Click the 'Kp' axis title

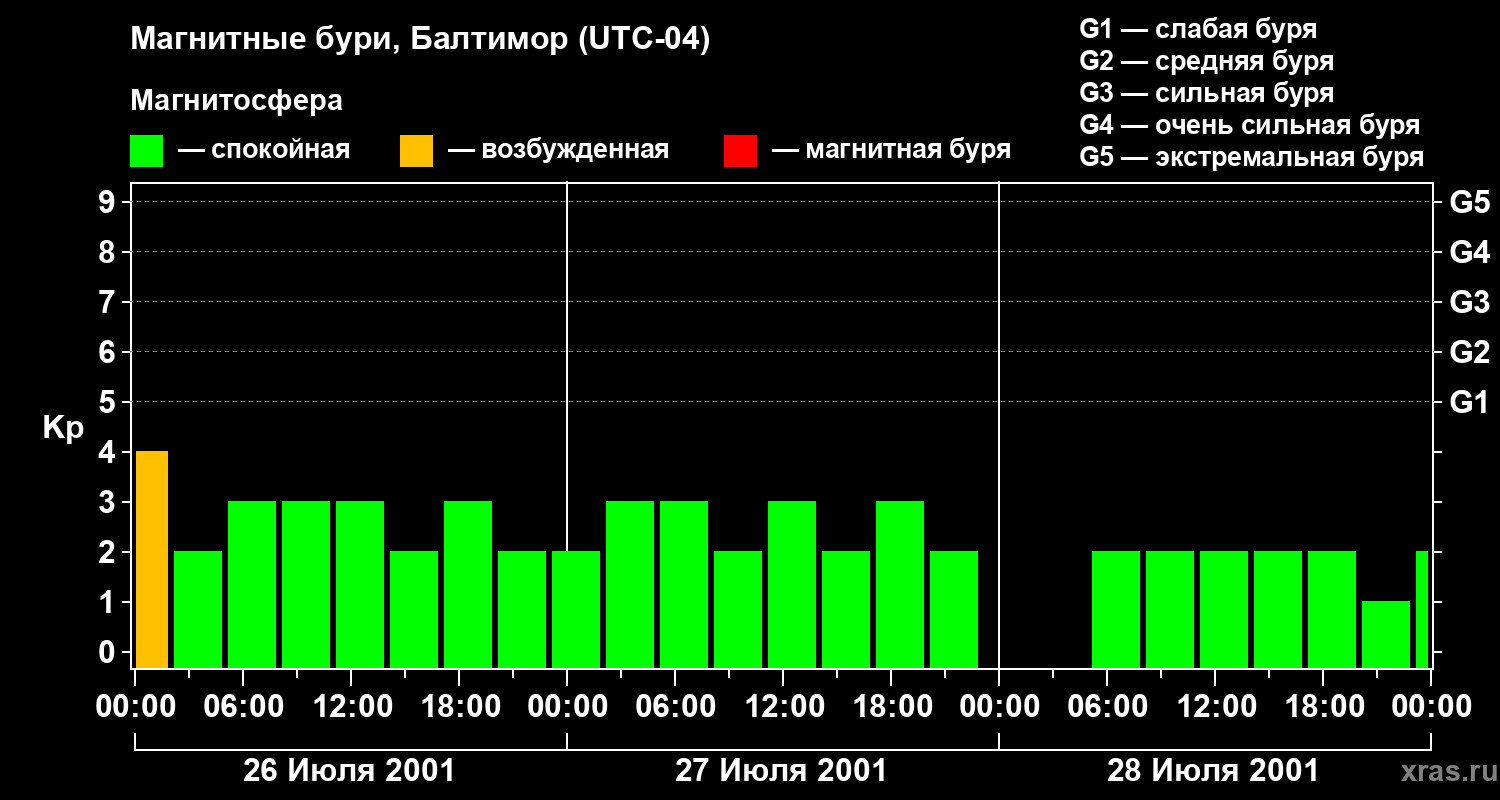click(63, 428)
